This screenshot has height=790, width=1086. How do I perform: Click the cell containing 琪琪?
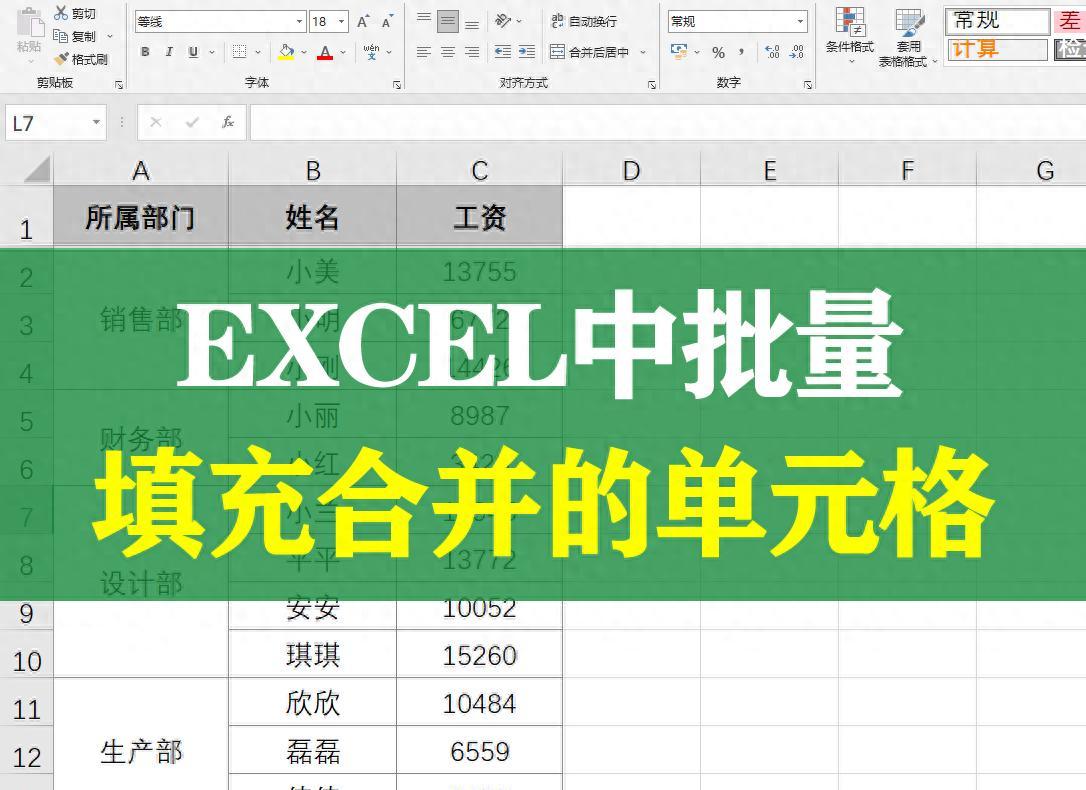[312, 654]
